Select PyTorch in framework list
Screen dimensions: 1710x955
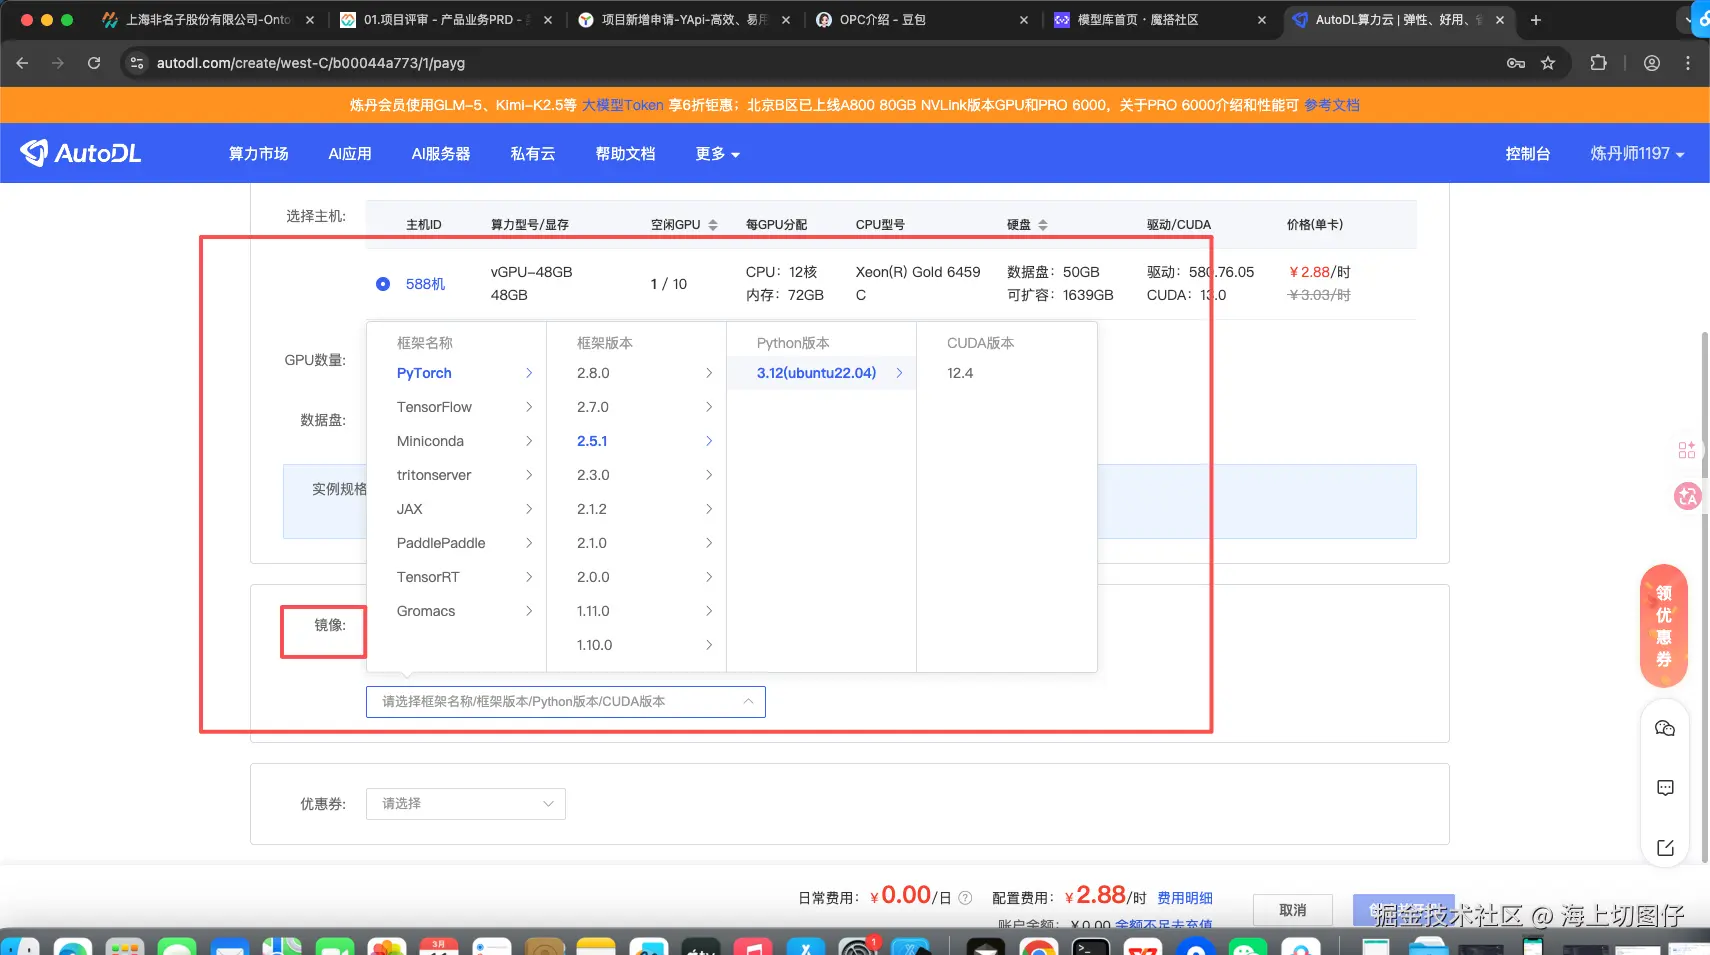click(x=457, y=373)
